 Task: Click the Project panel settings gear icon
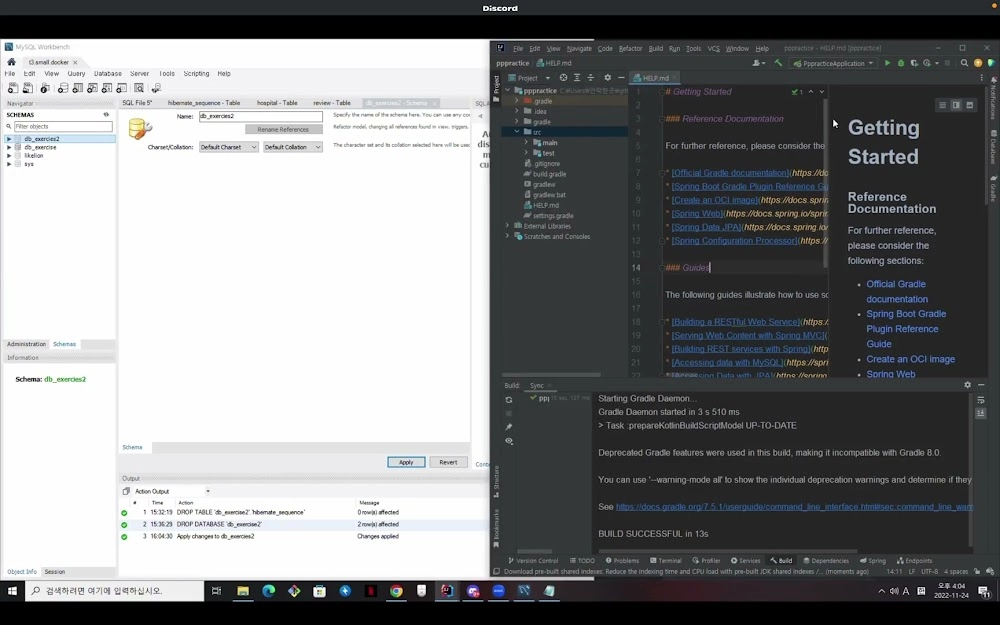tap(607, 78)
